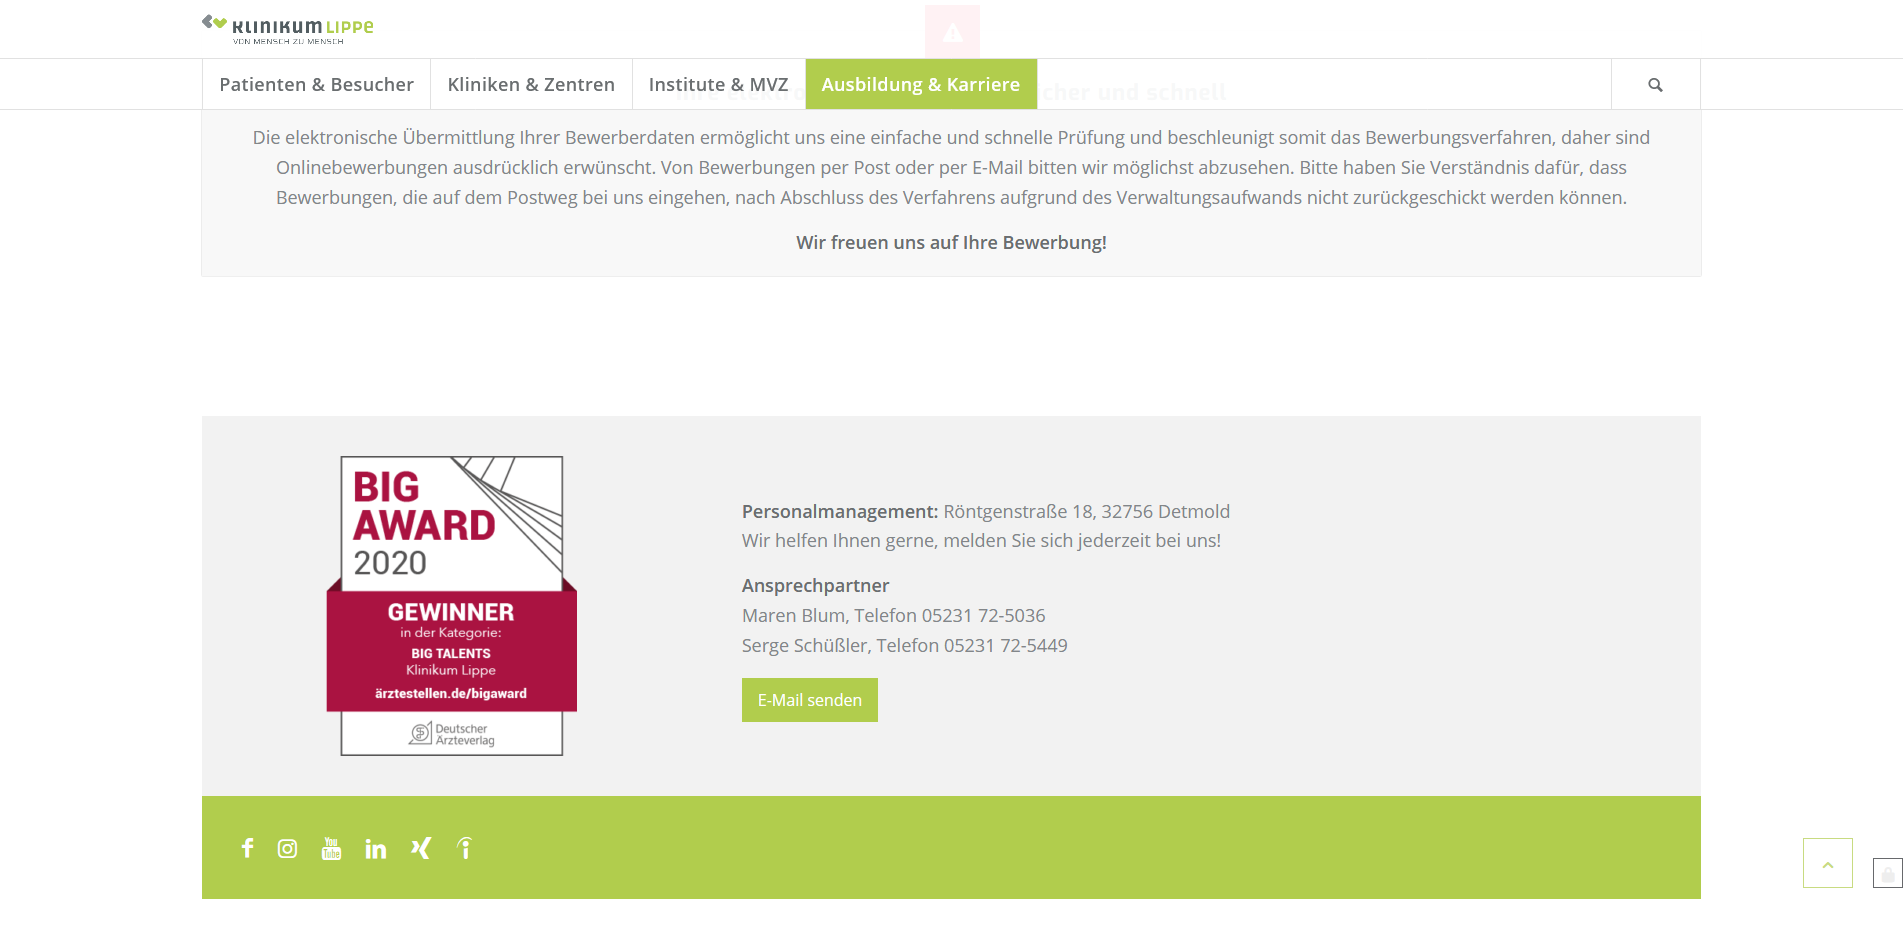Screen dimensions: 1903x938
Task: Click the Klinikum Lippe logo
Action: 288,29
